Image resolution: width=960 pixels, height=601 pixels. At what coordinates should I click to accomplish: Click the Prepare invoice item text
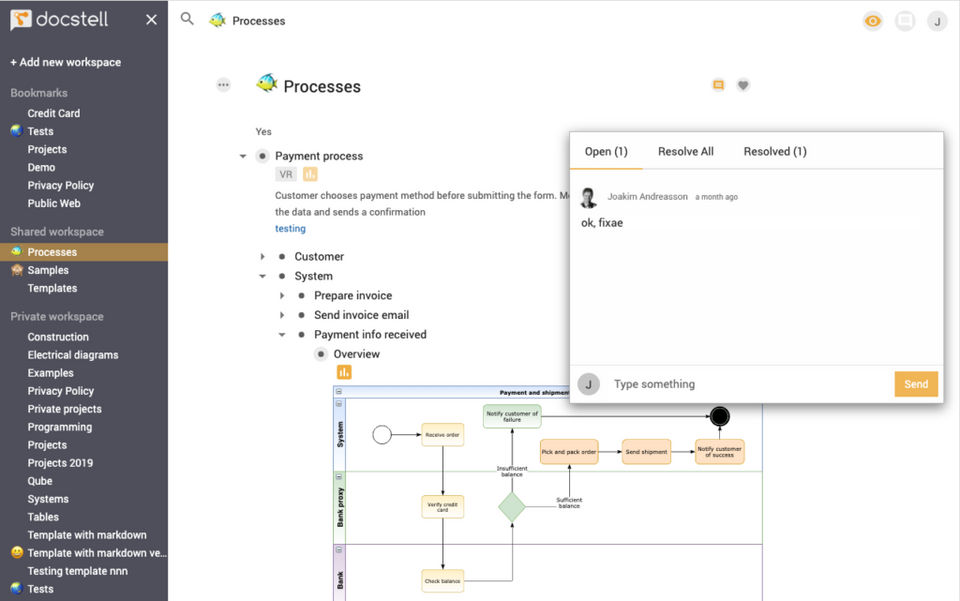pos(353,296)
